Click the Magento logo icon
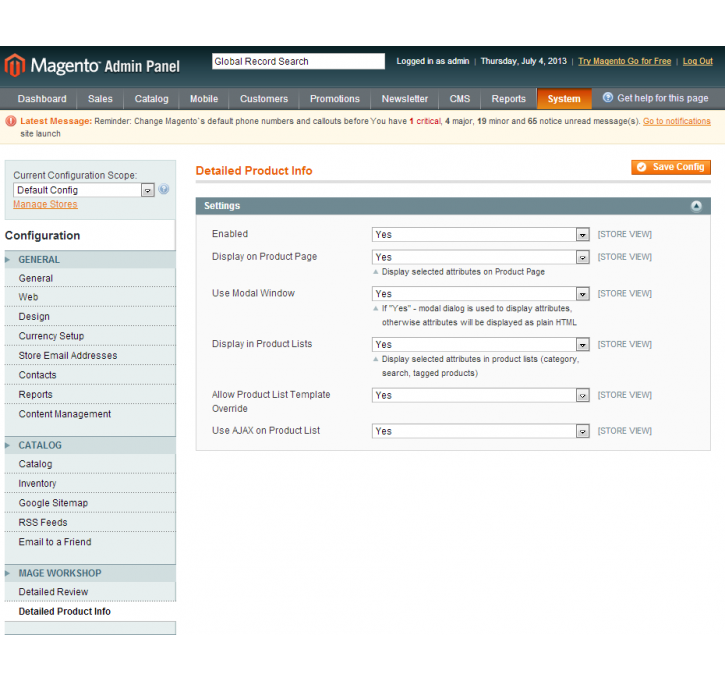This screenshot has width=725, height=680. point(15,65)
